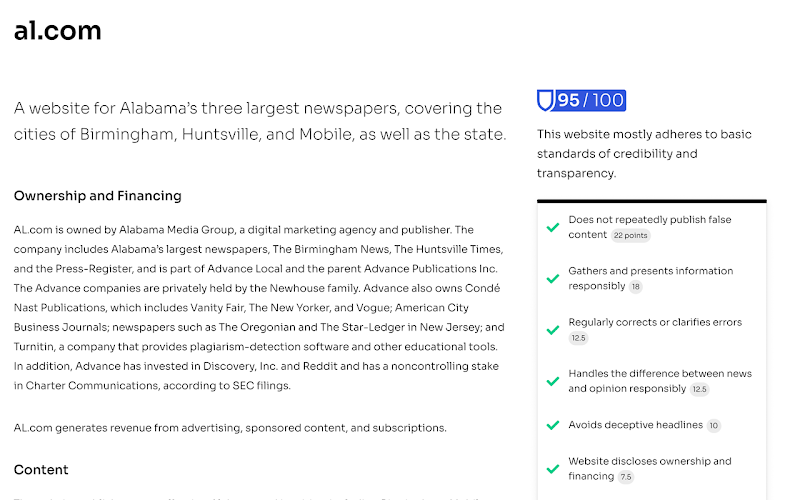Click the '7.5' badge next to financing

point(626,477)
